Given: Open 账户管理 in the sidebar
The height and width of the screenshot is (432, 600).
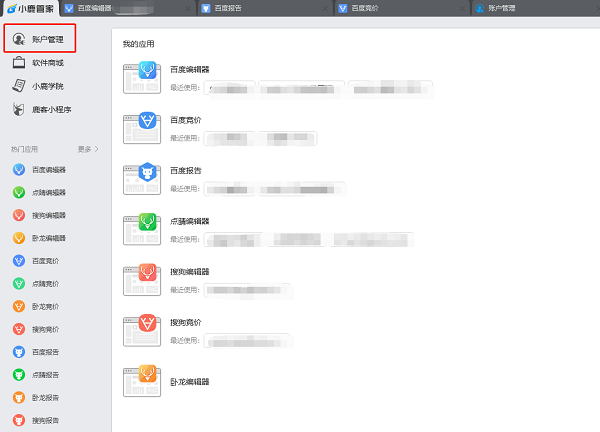Looking at the screenshot, I should coord(39,39).
